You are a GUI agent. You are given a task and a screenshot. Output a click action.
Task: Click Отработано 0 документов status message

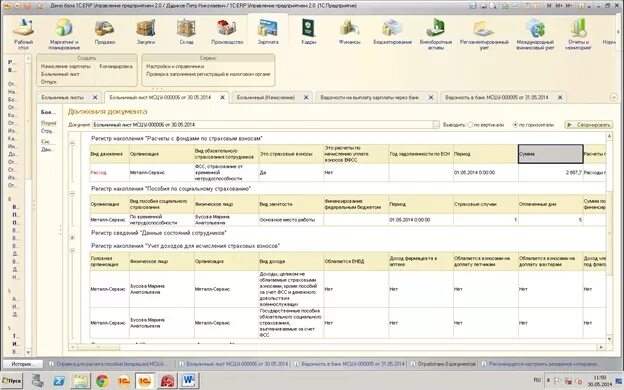pos(443,364)
